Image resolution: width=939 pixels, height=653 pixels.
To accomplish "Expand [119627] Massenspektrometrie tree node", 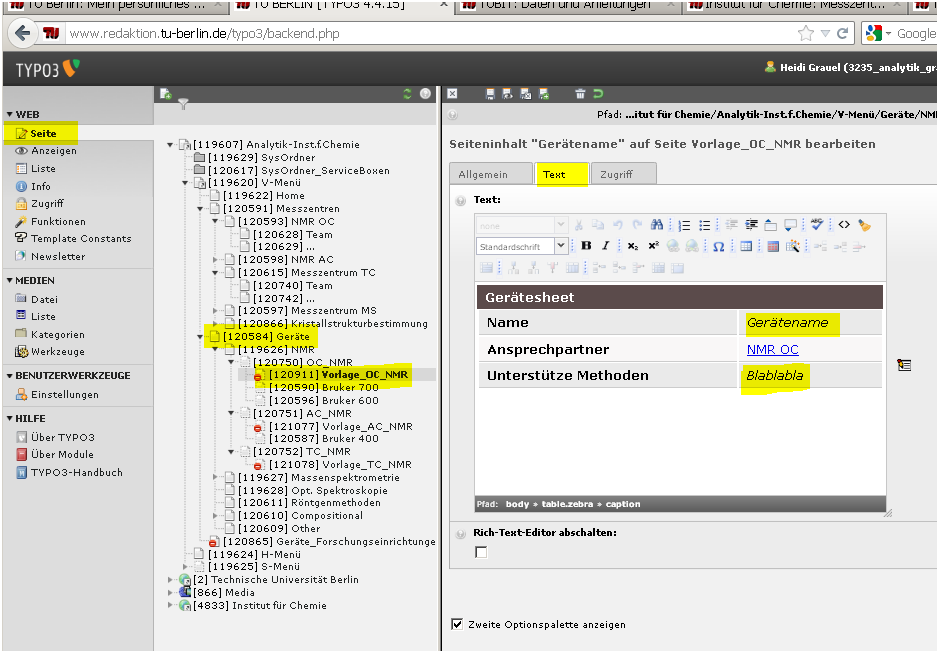I will [215, 477].
